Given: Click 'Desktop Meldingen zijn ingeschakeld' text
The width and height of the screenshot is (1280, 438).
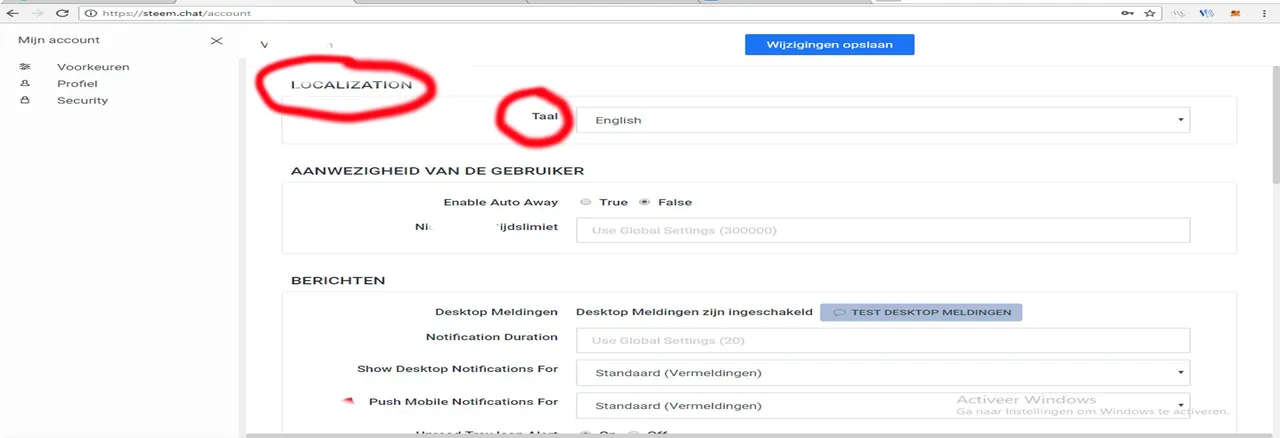Looking at the screenshot, I should (694, 312).
